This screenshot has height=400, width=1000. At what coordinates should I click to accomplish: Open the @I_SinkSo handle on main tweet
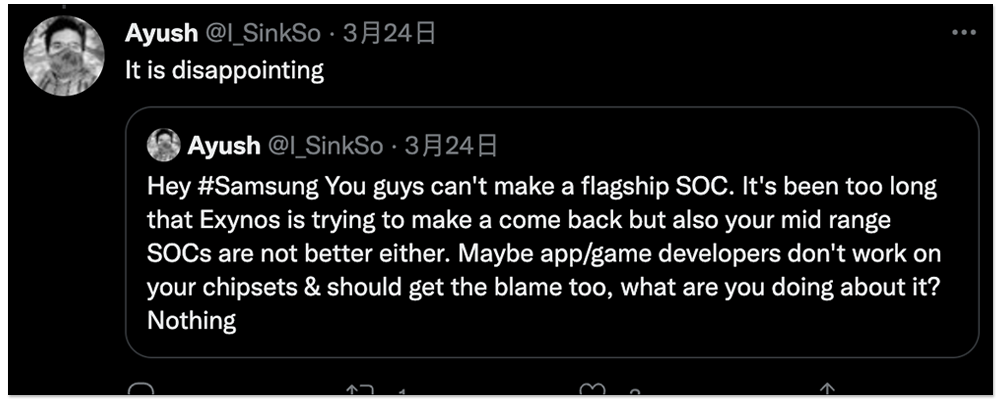(263, 33)
